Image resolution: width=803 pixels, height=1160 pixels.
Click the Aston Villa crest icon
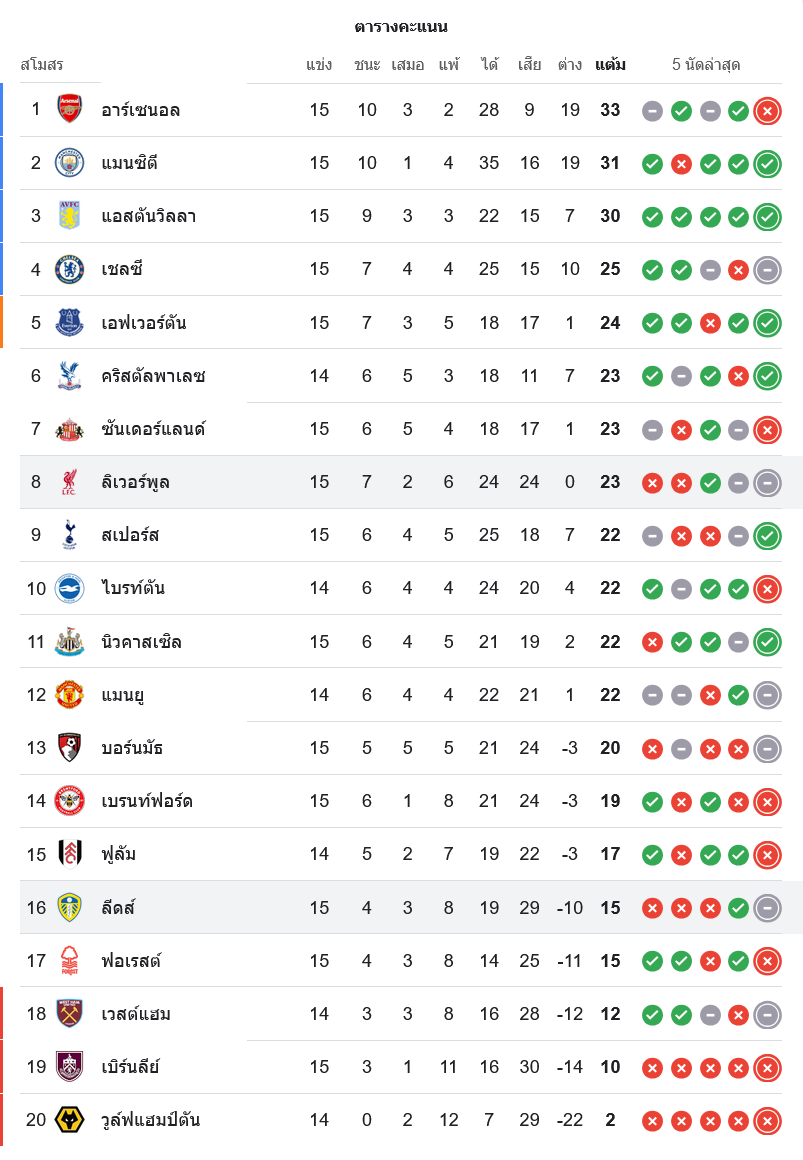[69, 216]
